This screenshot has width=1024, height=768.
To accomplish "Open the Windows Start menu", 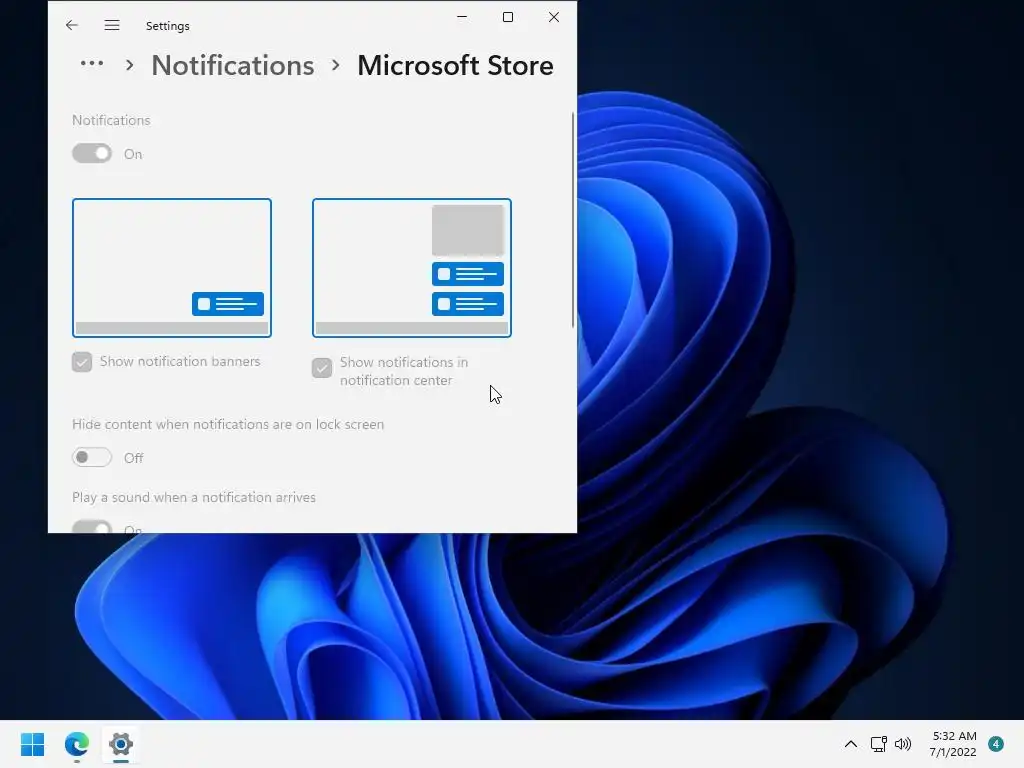I will click(x=33, y=744).
